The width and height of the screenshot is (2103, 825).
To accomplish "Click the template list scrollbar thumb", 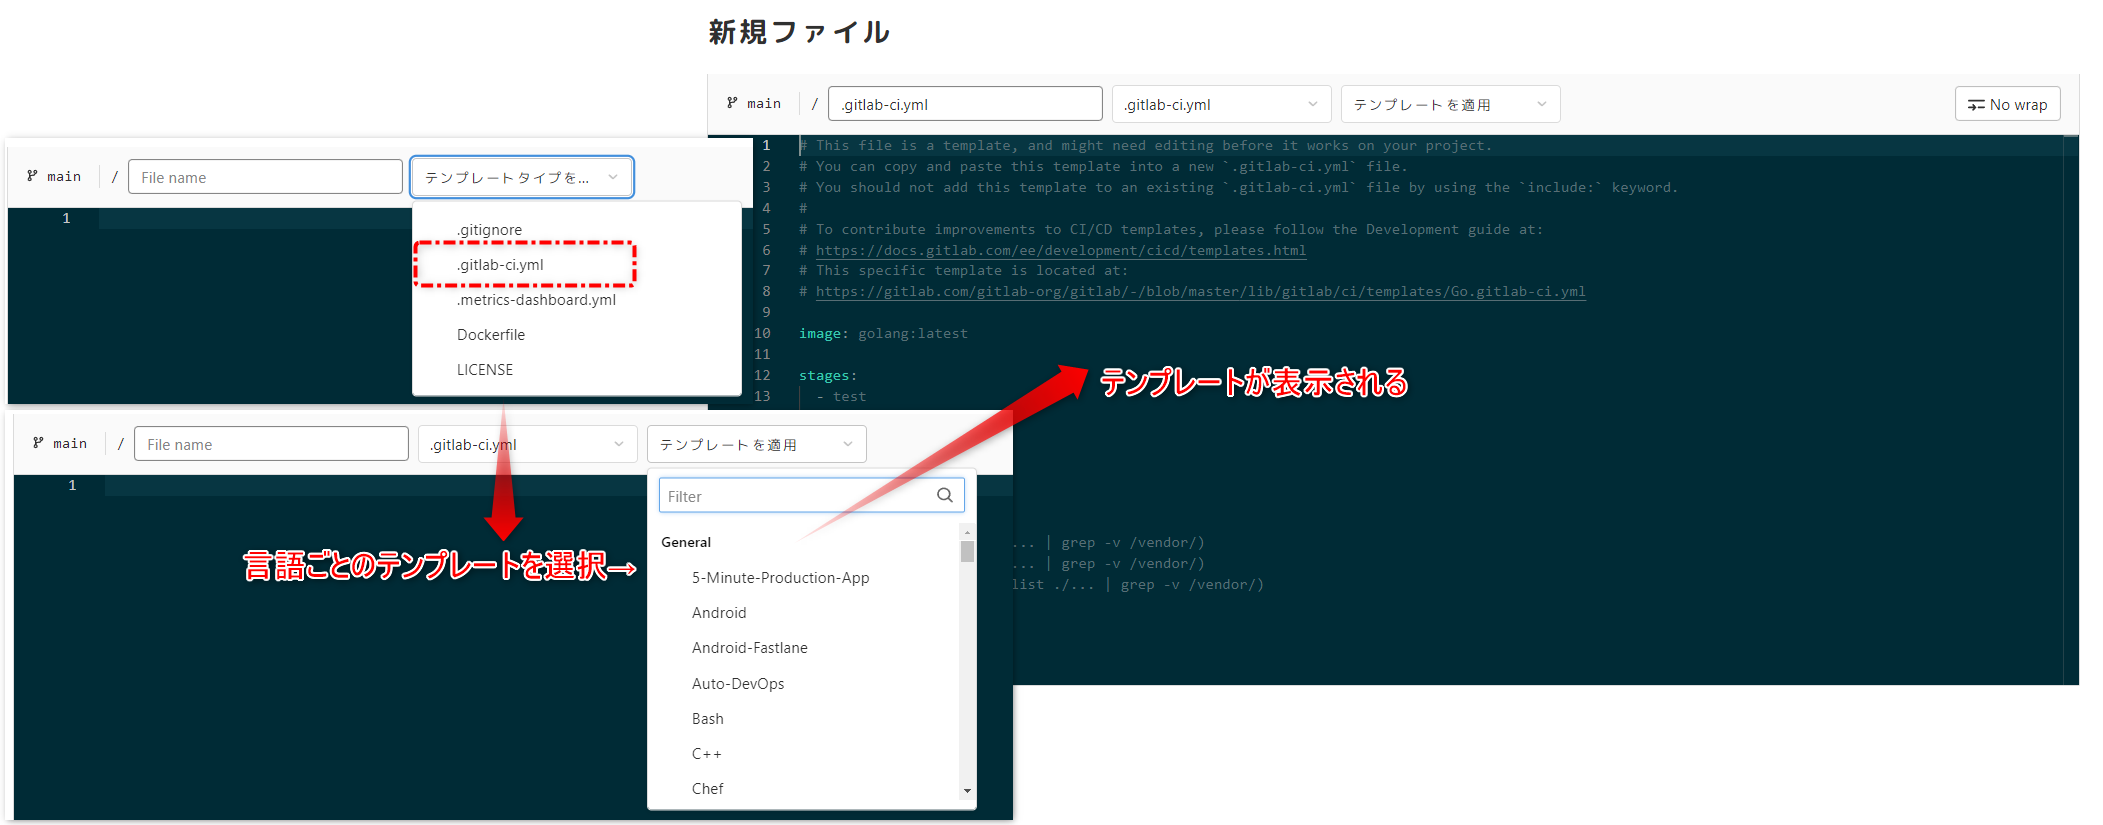I will (x=967, y=552).
